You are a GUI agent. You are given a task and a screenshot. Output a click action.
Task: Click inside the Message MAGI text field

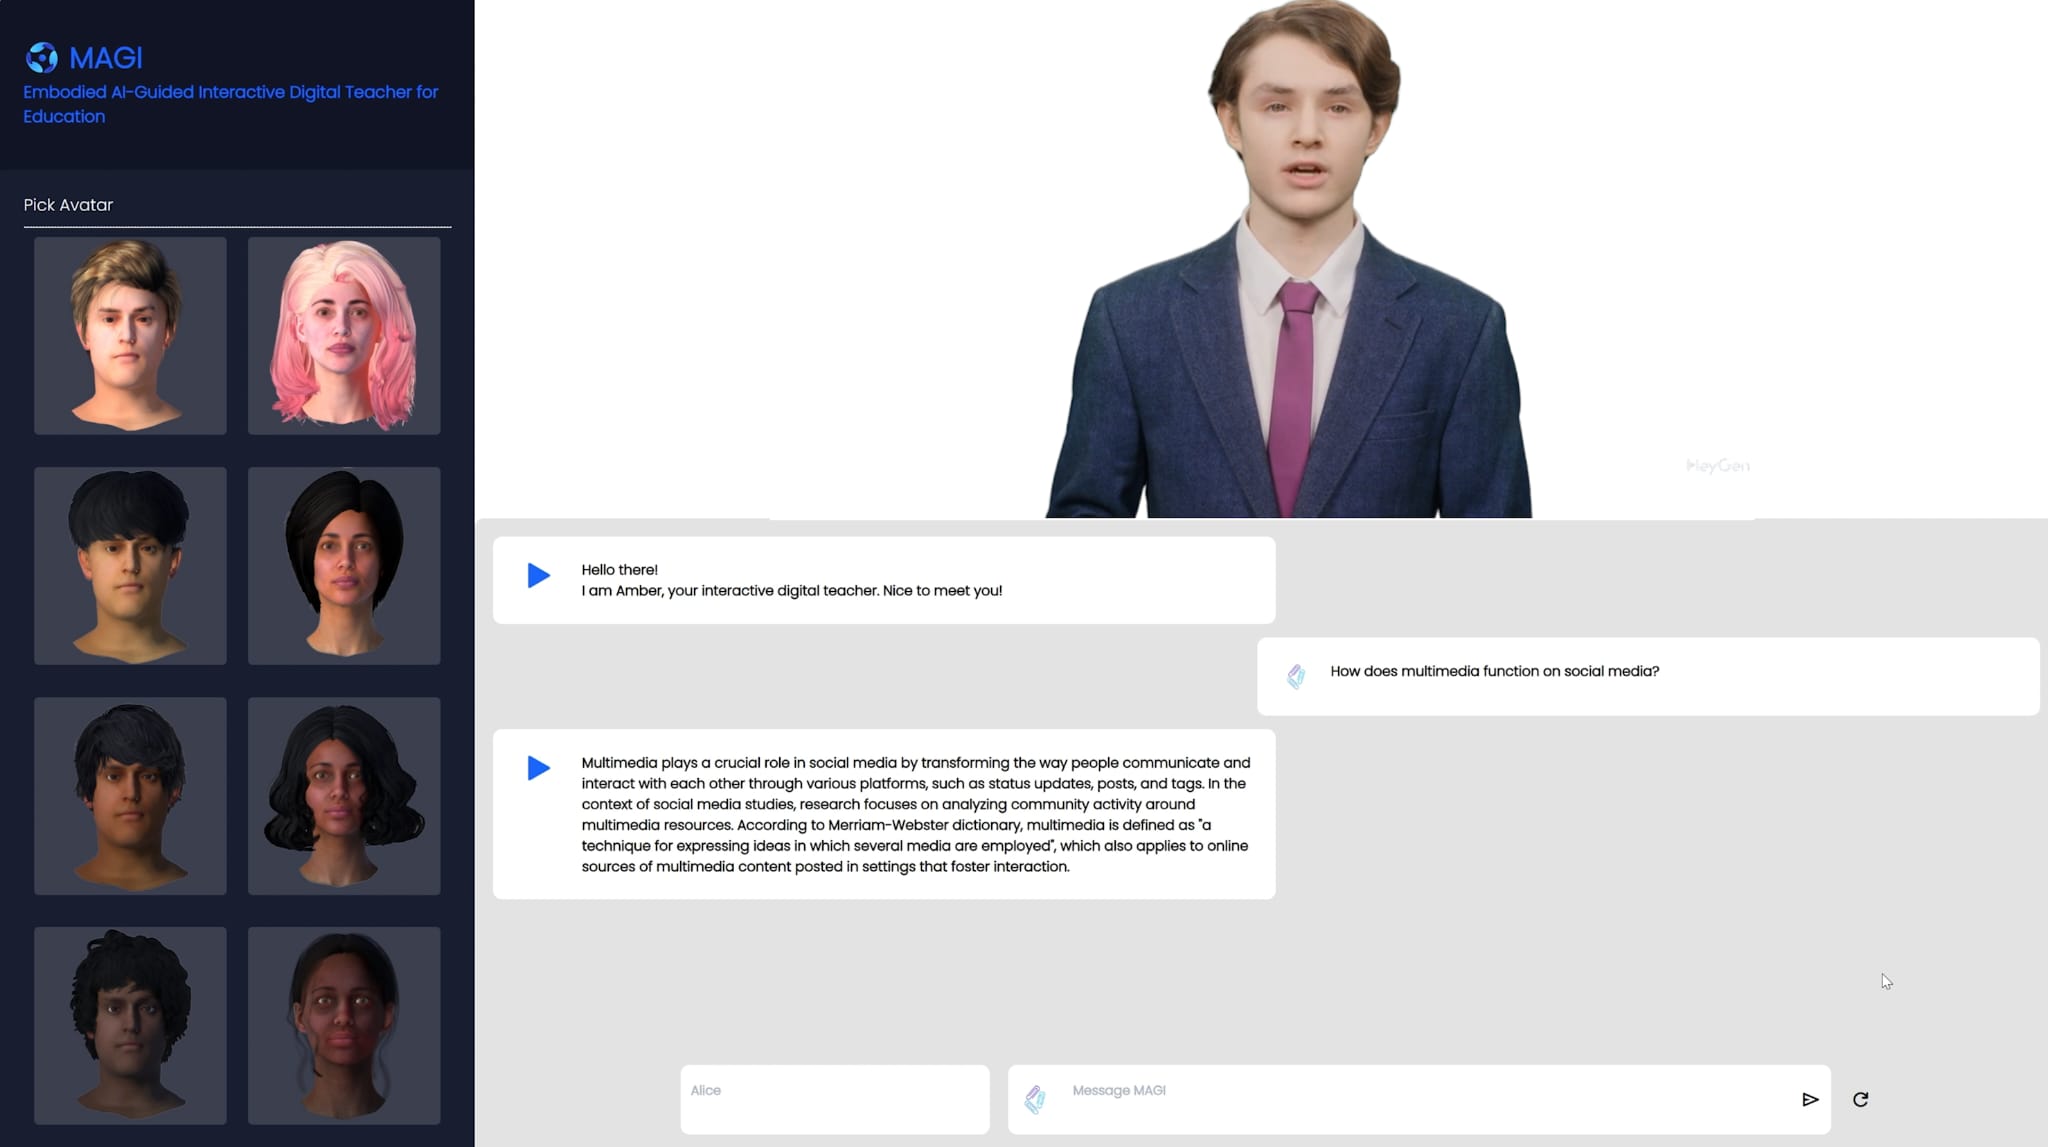pyautogui.click(x=1300, y=1098)
